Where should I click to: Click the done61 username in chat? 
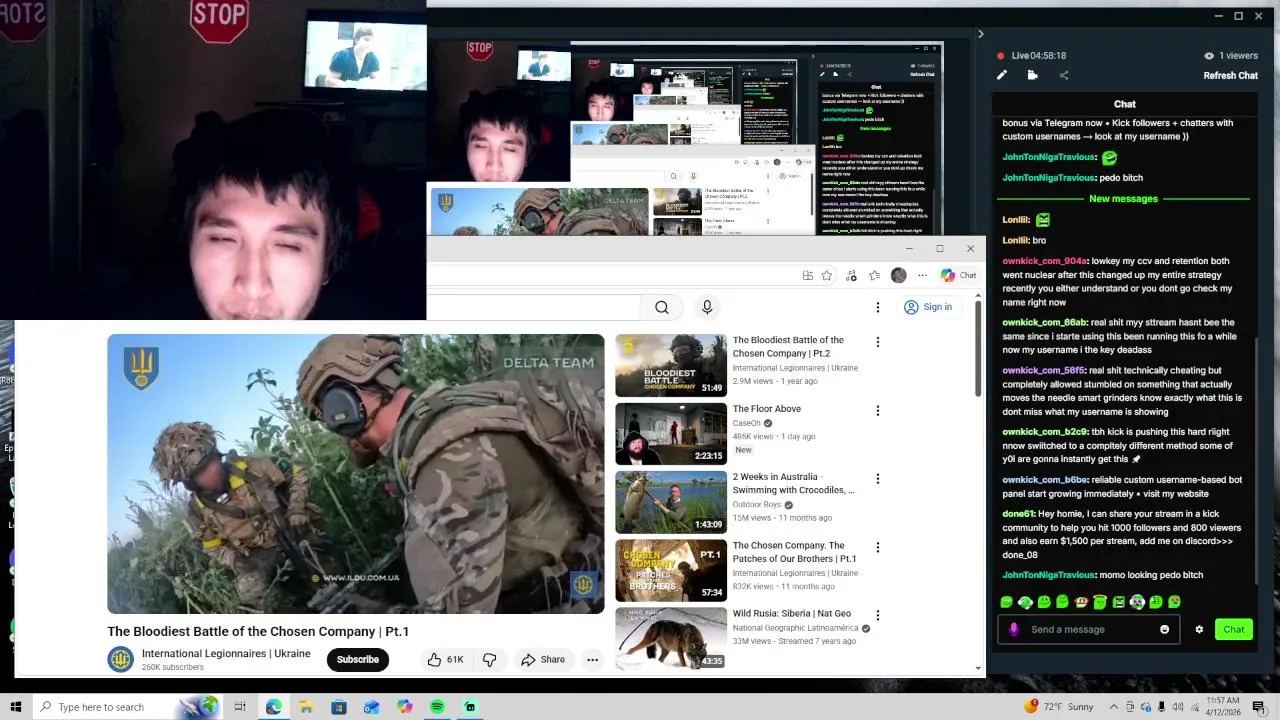pyautogui.click(x=1018, y=514)
